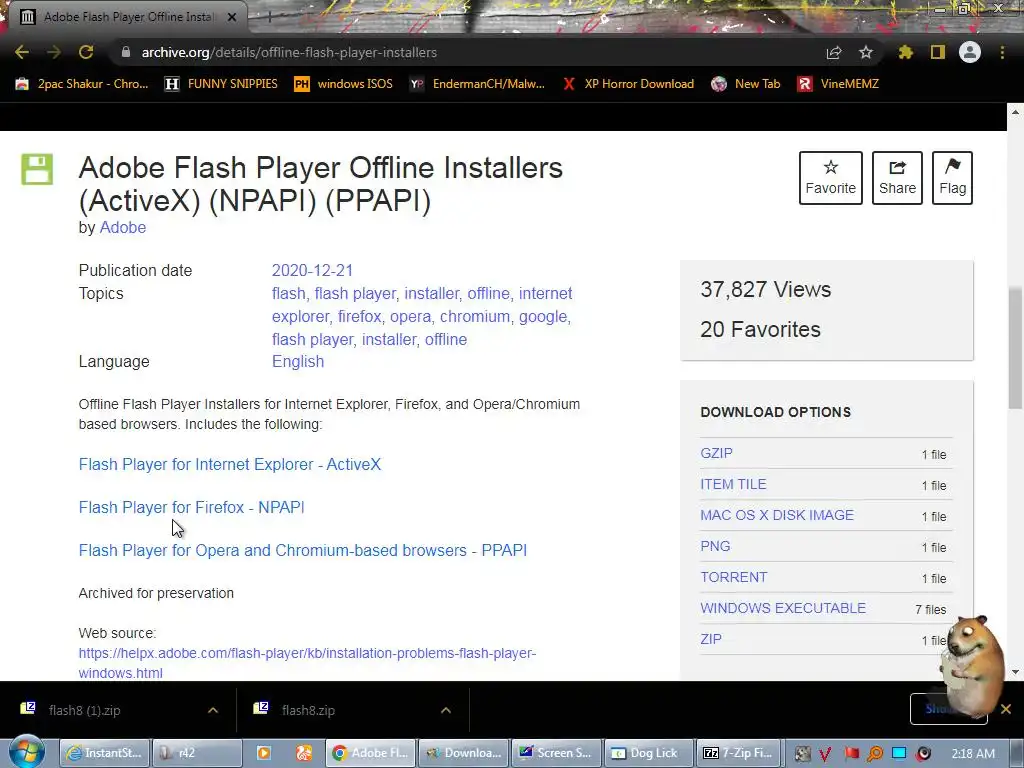
Task: Select the ITEM TILE download option
Action: [x=733, y=484]
